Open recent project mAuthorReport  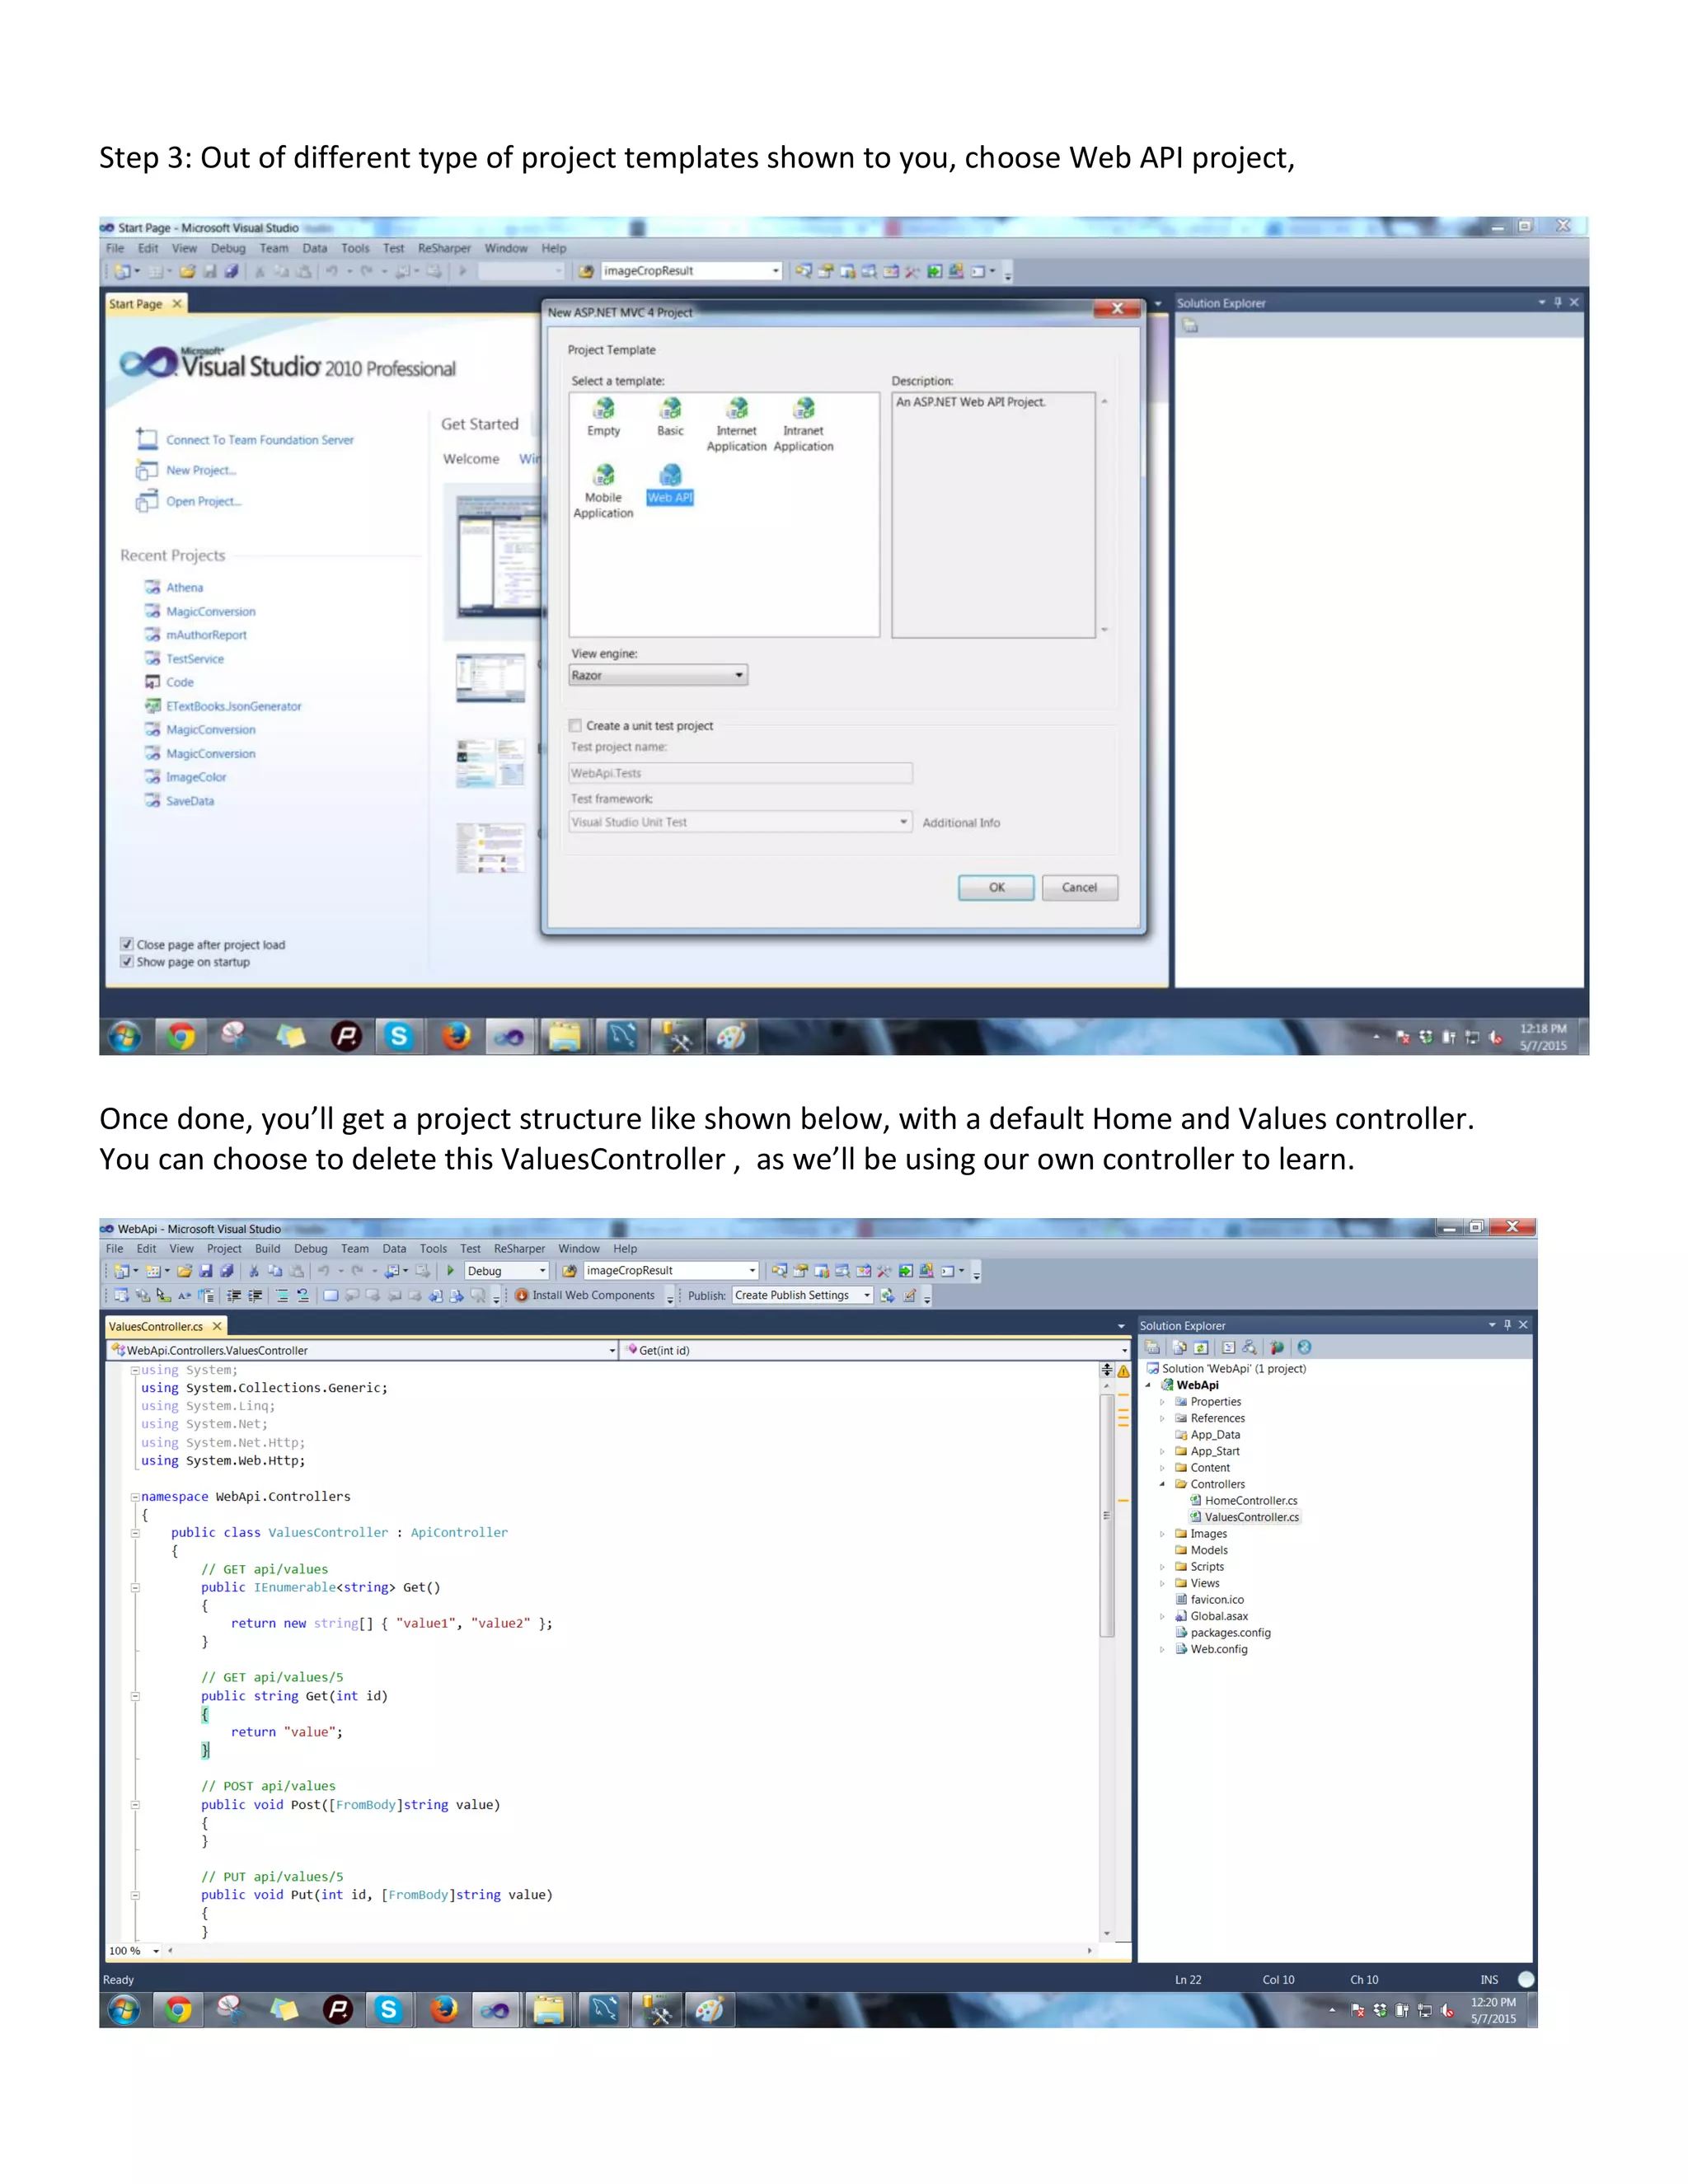tap(206, 635)
